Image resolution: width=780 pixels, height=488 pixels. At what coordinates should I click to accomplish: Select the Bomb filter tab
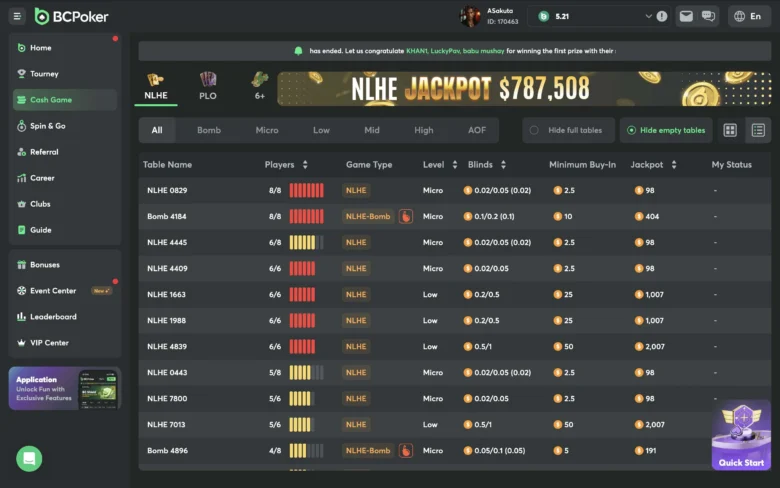(x=209, y=130)
